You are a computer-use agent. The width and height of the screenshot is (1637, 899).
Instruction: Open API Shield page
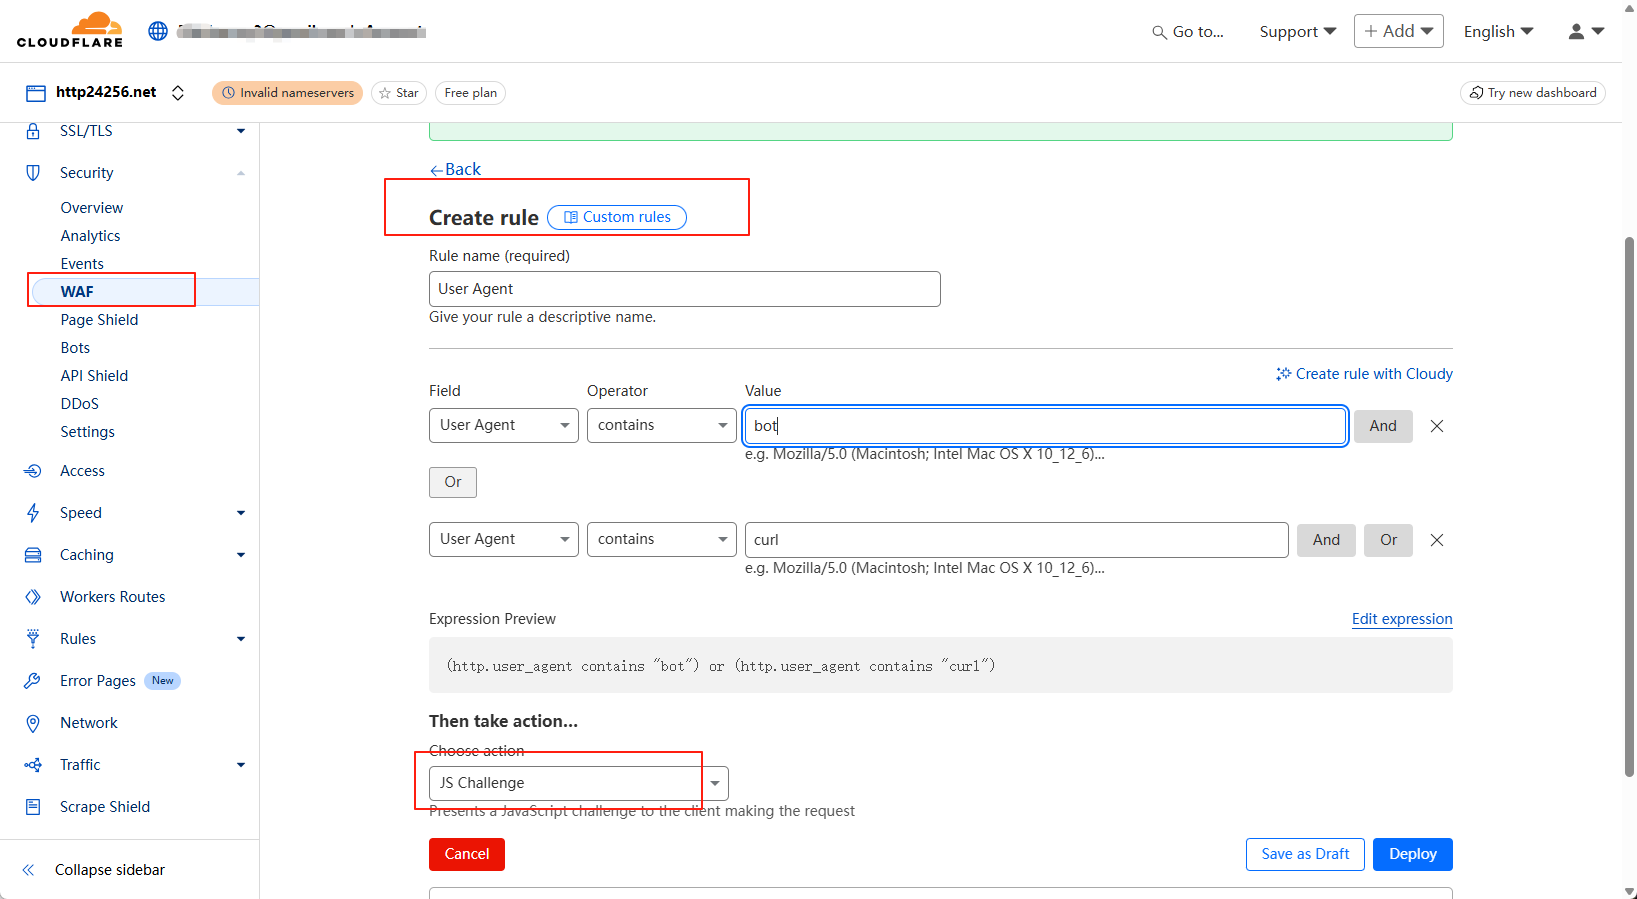[94, 376]
